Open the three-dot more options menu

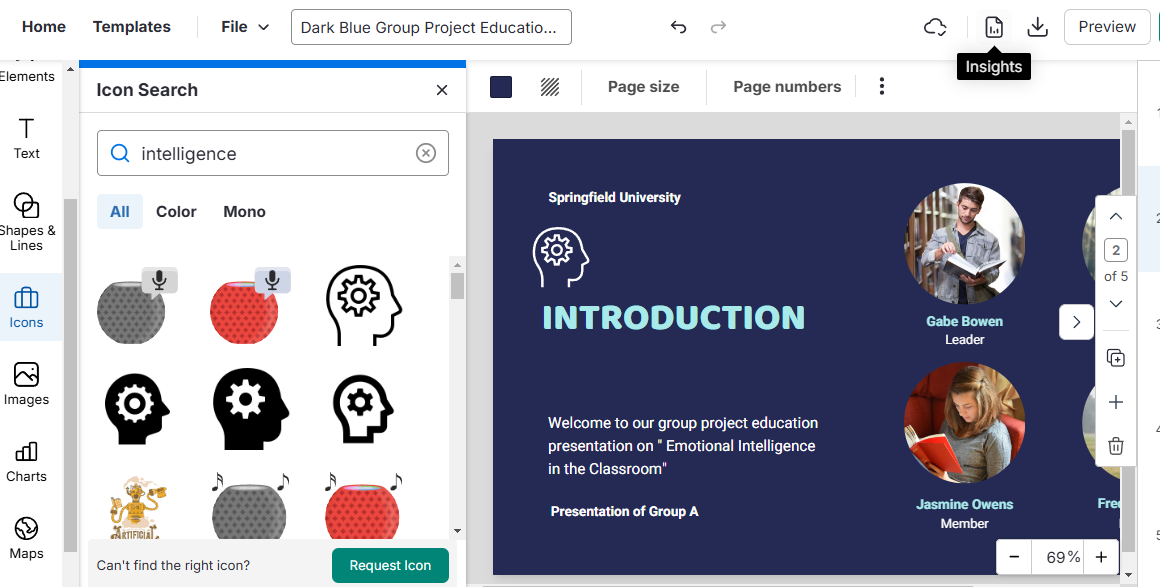click(881, 87)
